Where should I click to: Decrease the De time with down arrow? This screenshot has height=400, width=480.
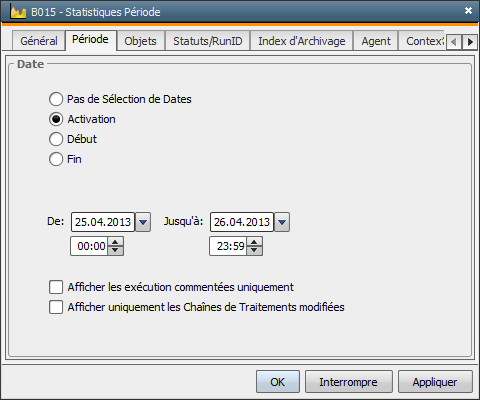coord(115,250)
